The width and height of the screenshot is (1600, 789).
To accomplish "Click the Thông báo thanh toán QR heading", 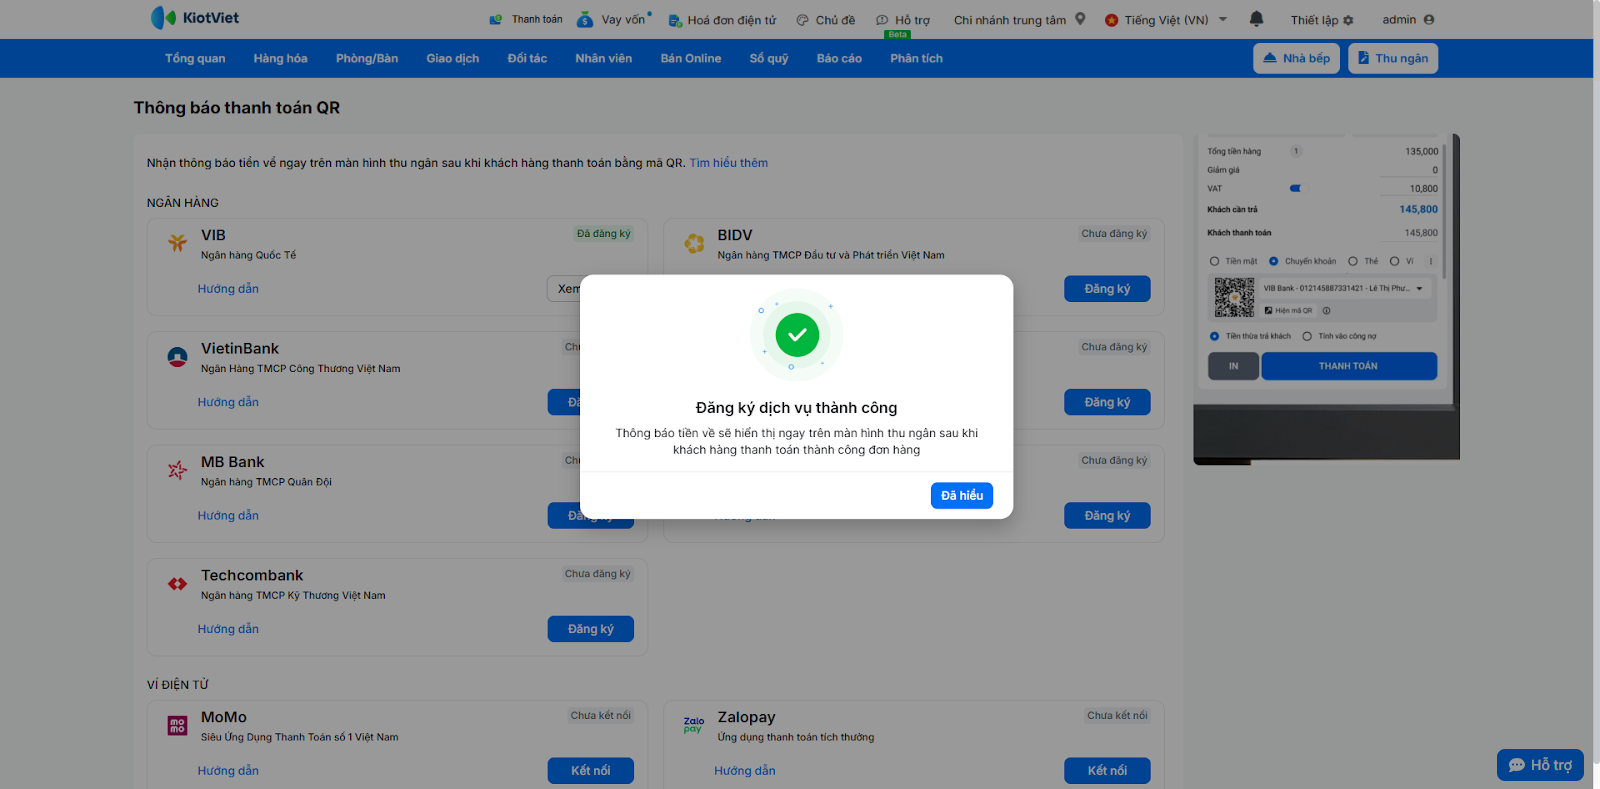I will click(237, 108).
